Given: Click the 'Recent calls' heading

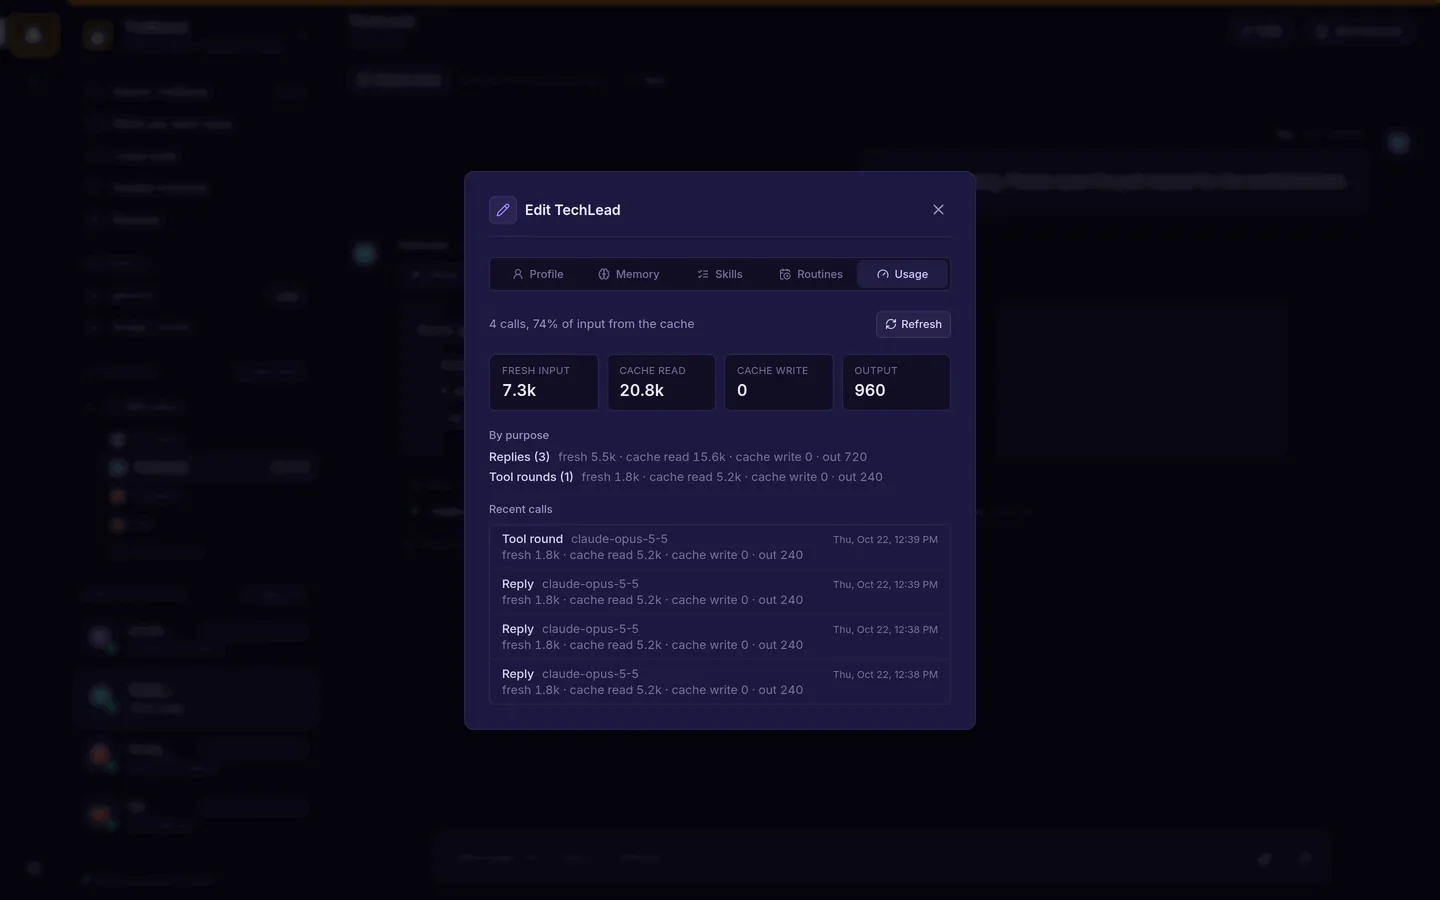Looking at the screenshot, I should pyautogui.click(x=521, y=509).
